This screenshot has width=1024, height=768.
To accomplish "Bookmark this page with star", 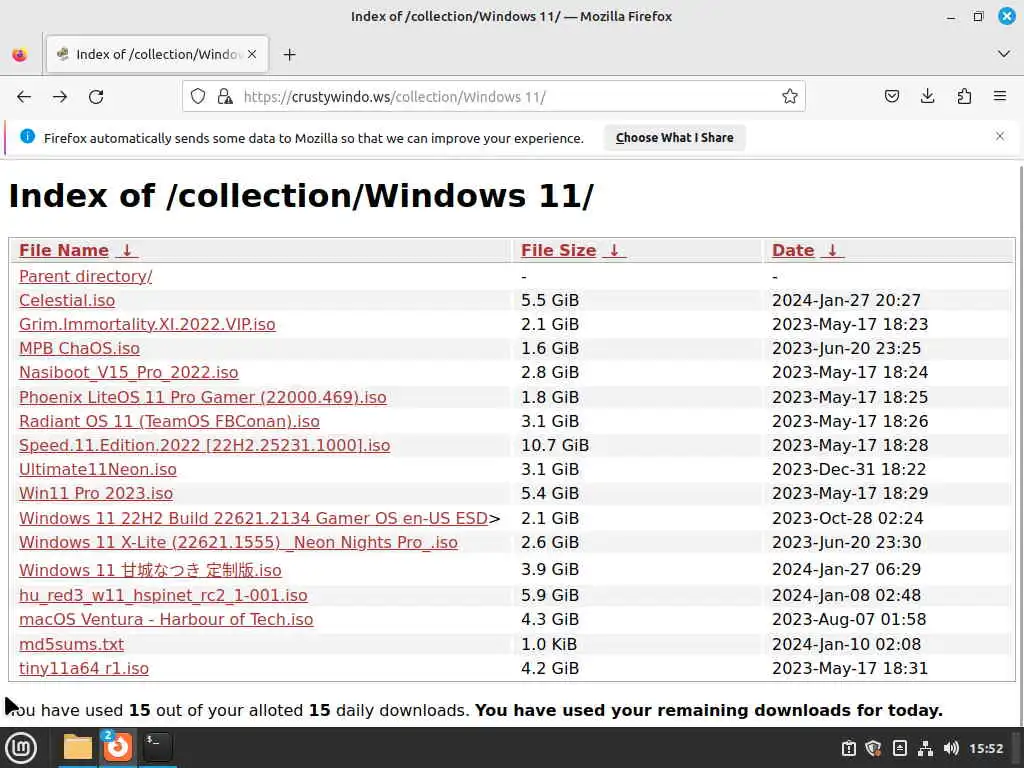I will click(x=790, y=97).
